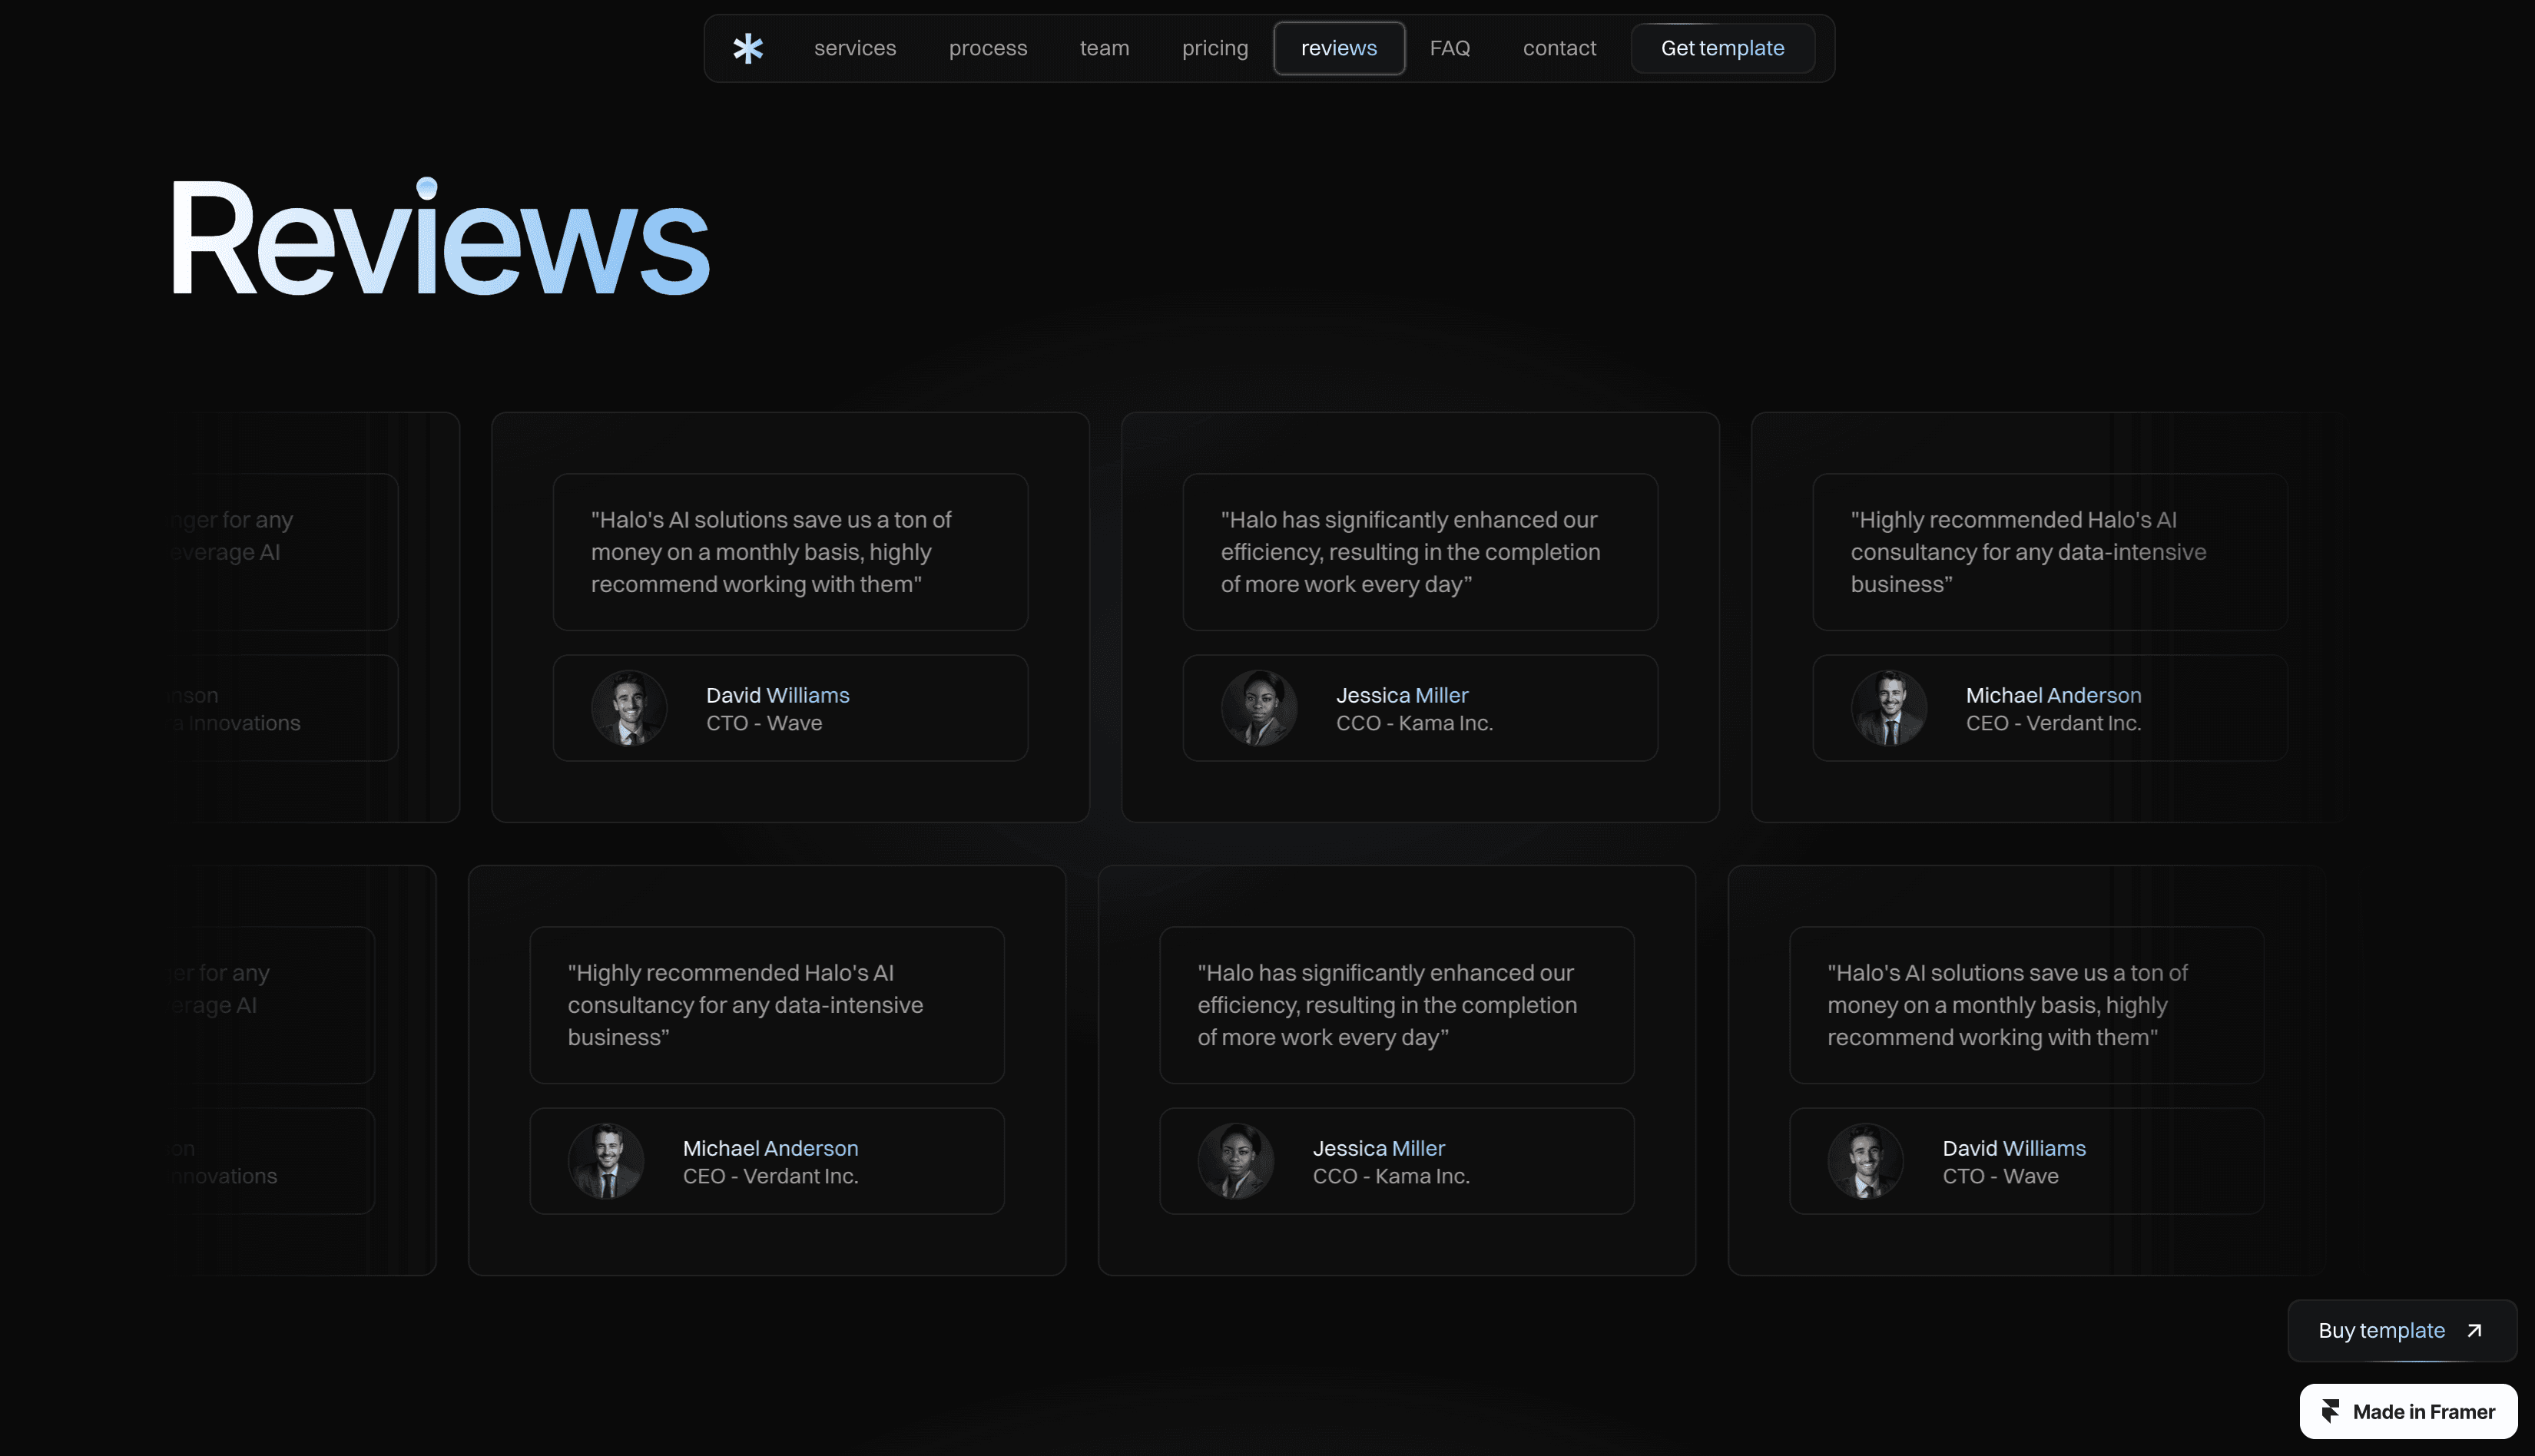
Task: Click David Williams avatar in top row
Action: pyautogui.click(x=629, y=708)
